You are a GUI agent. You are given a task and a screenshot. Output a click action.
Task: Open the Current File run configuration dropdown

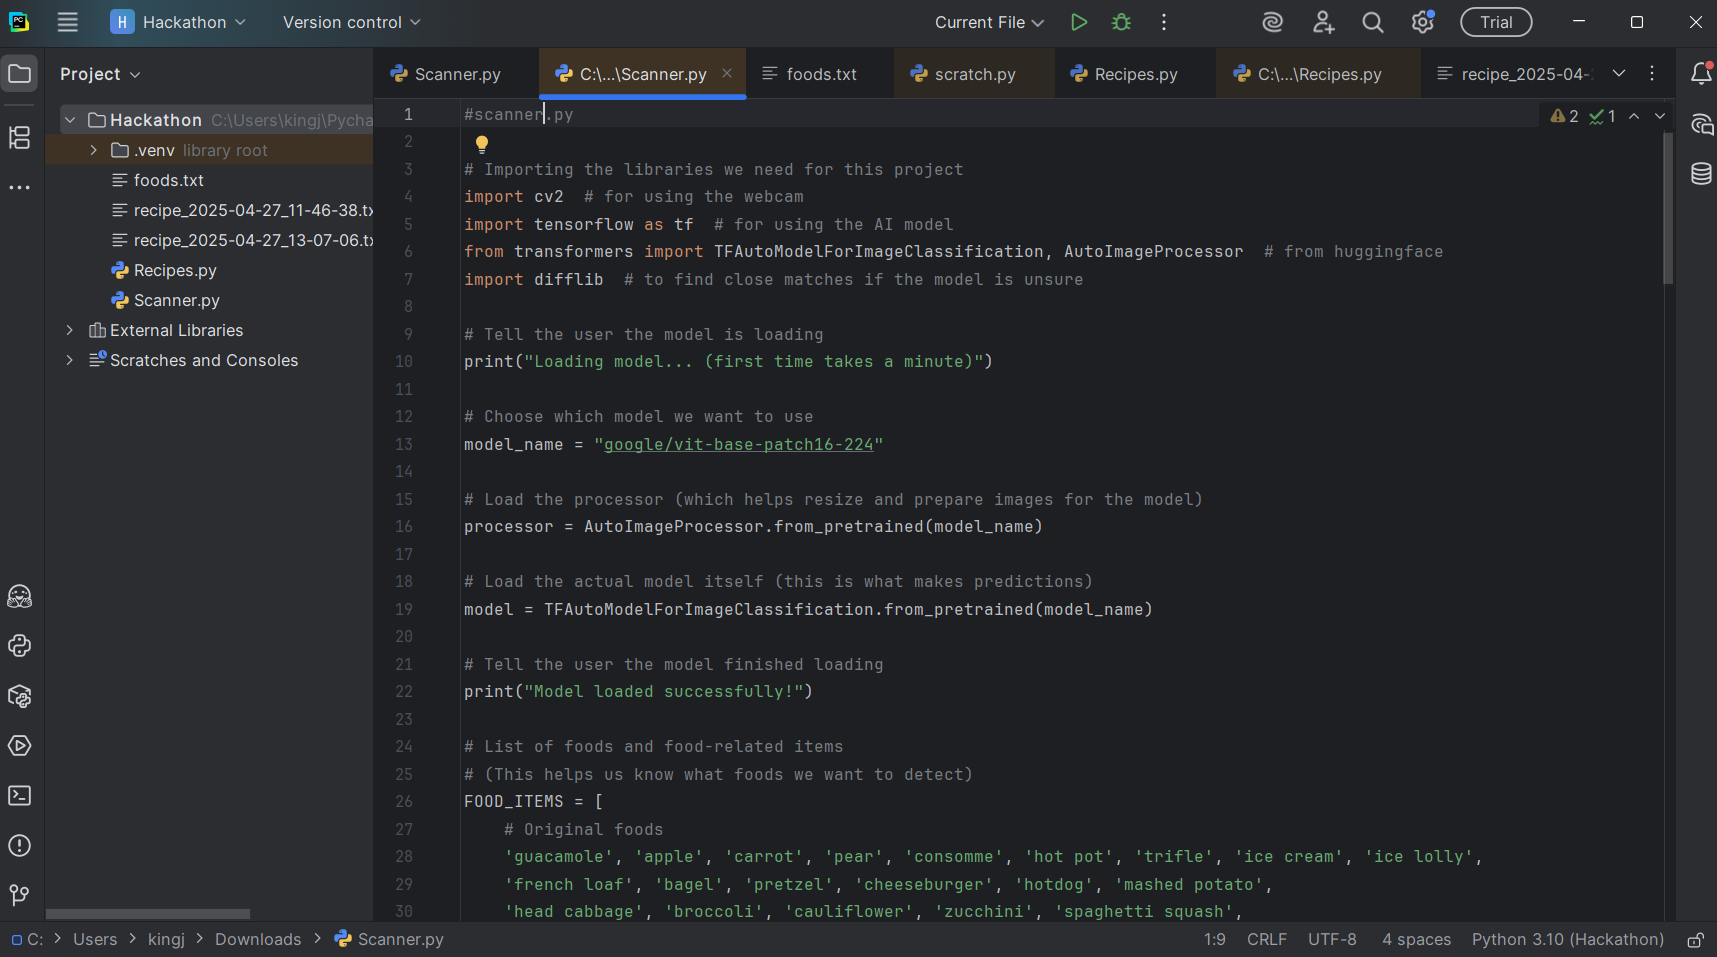[989, 22]
